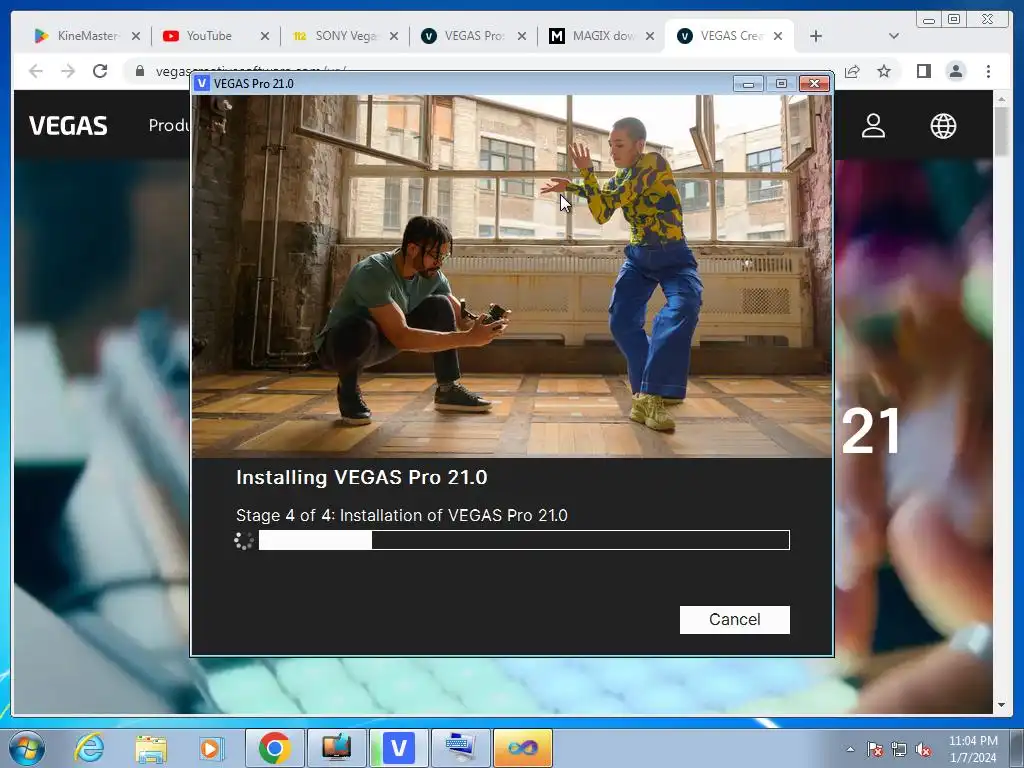Close the VEGAS Pro 21.0 installer window
Viewport: 1024px width, 768px height.
(814, 84)
